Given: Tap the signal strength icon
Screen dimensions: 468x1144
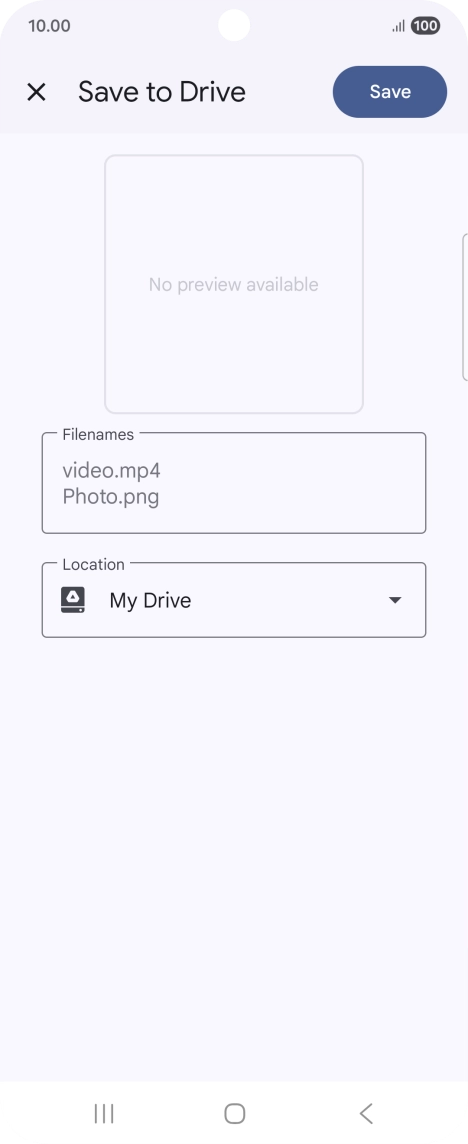Looking at the screenshot, I should click(399, 26).
